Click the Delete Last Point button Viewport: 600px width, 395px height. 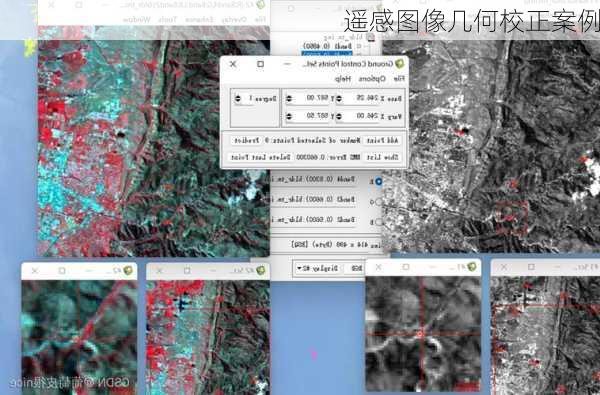point(261,157)
